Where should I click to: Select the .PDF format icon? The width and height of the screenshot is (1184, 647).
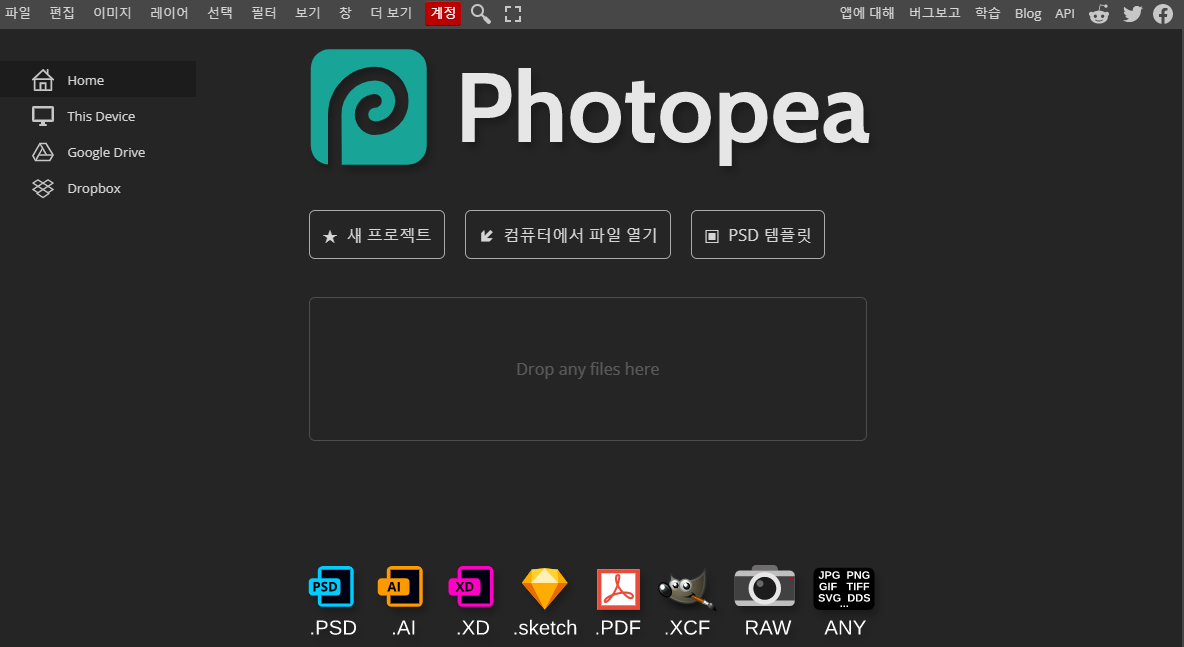click(618, 588)
